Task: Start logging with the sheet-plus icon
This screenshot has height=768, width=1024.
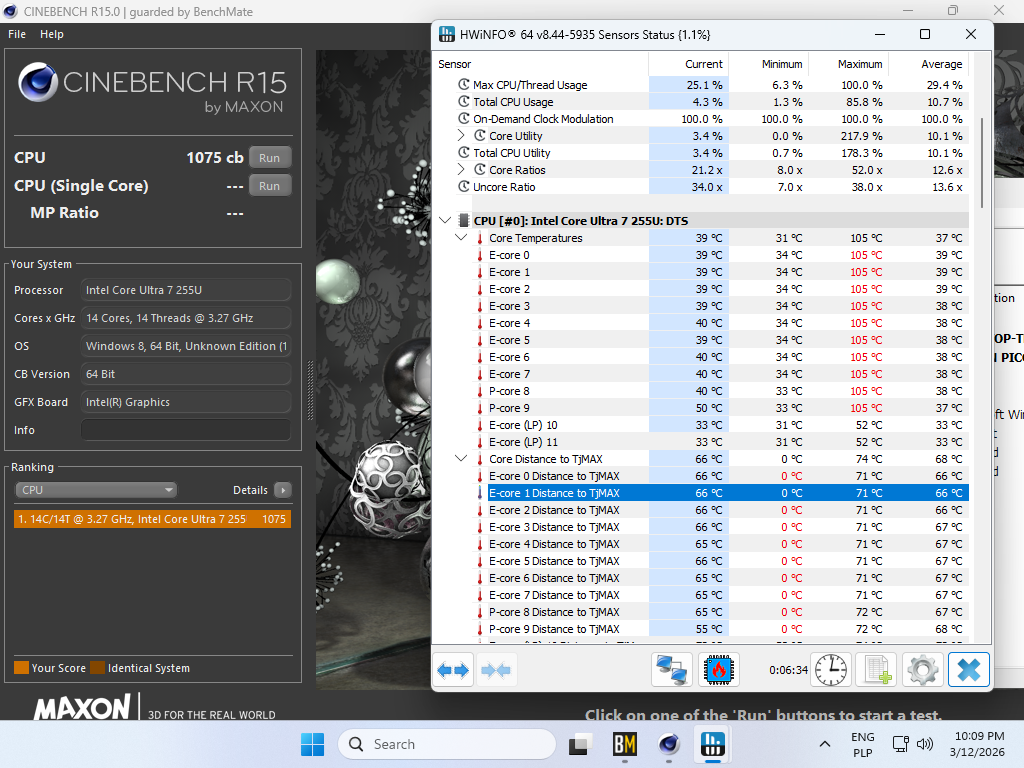Action: (x=877, y=670)
